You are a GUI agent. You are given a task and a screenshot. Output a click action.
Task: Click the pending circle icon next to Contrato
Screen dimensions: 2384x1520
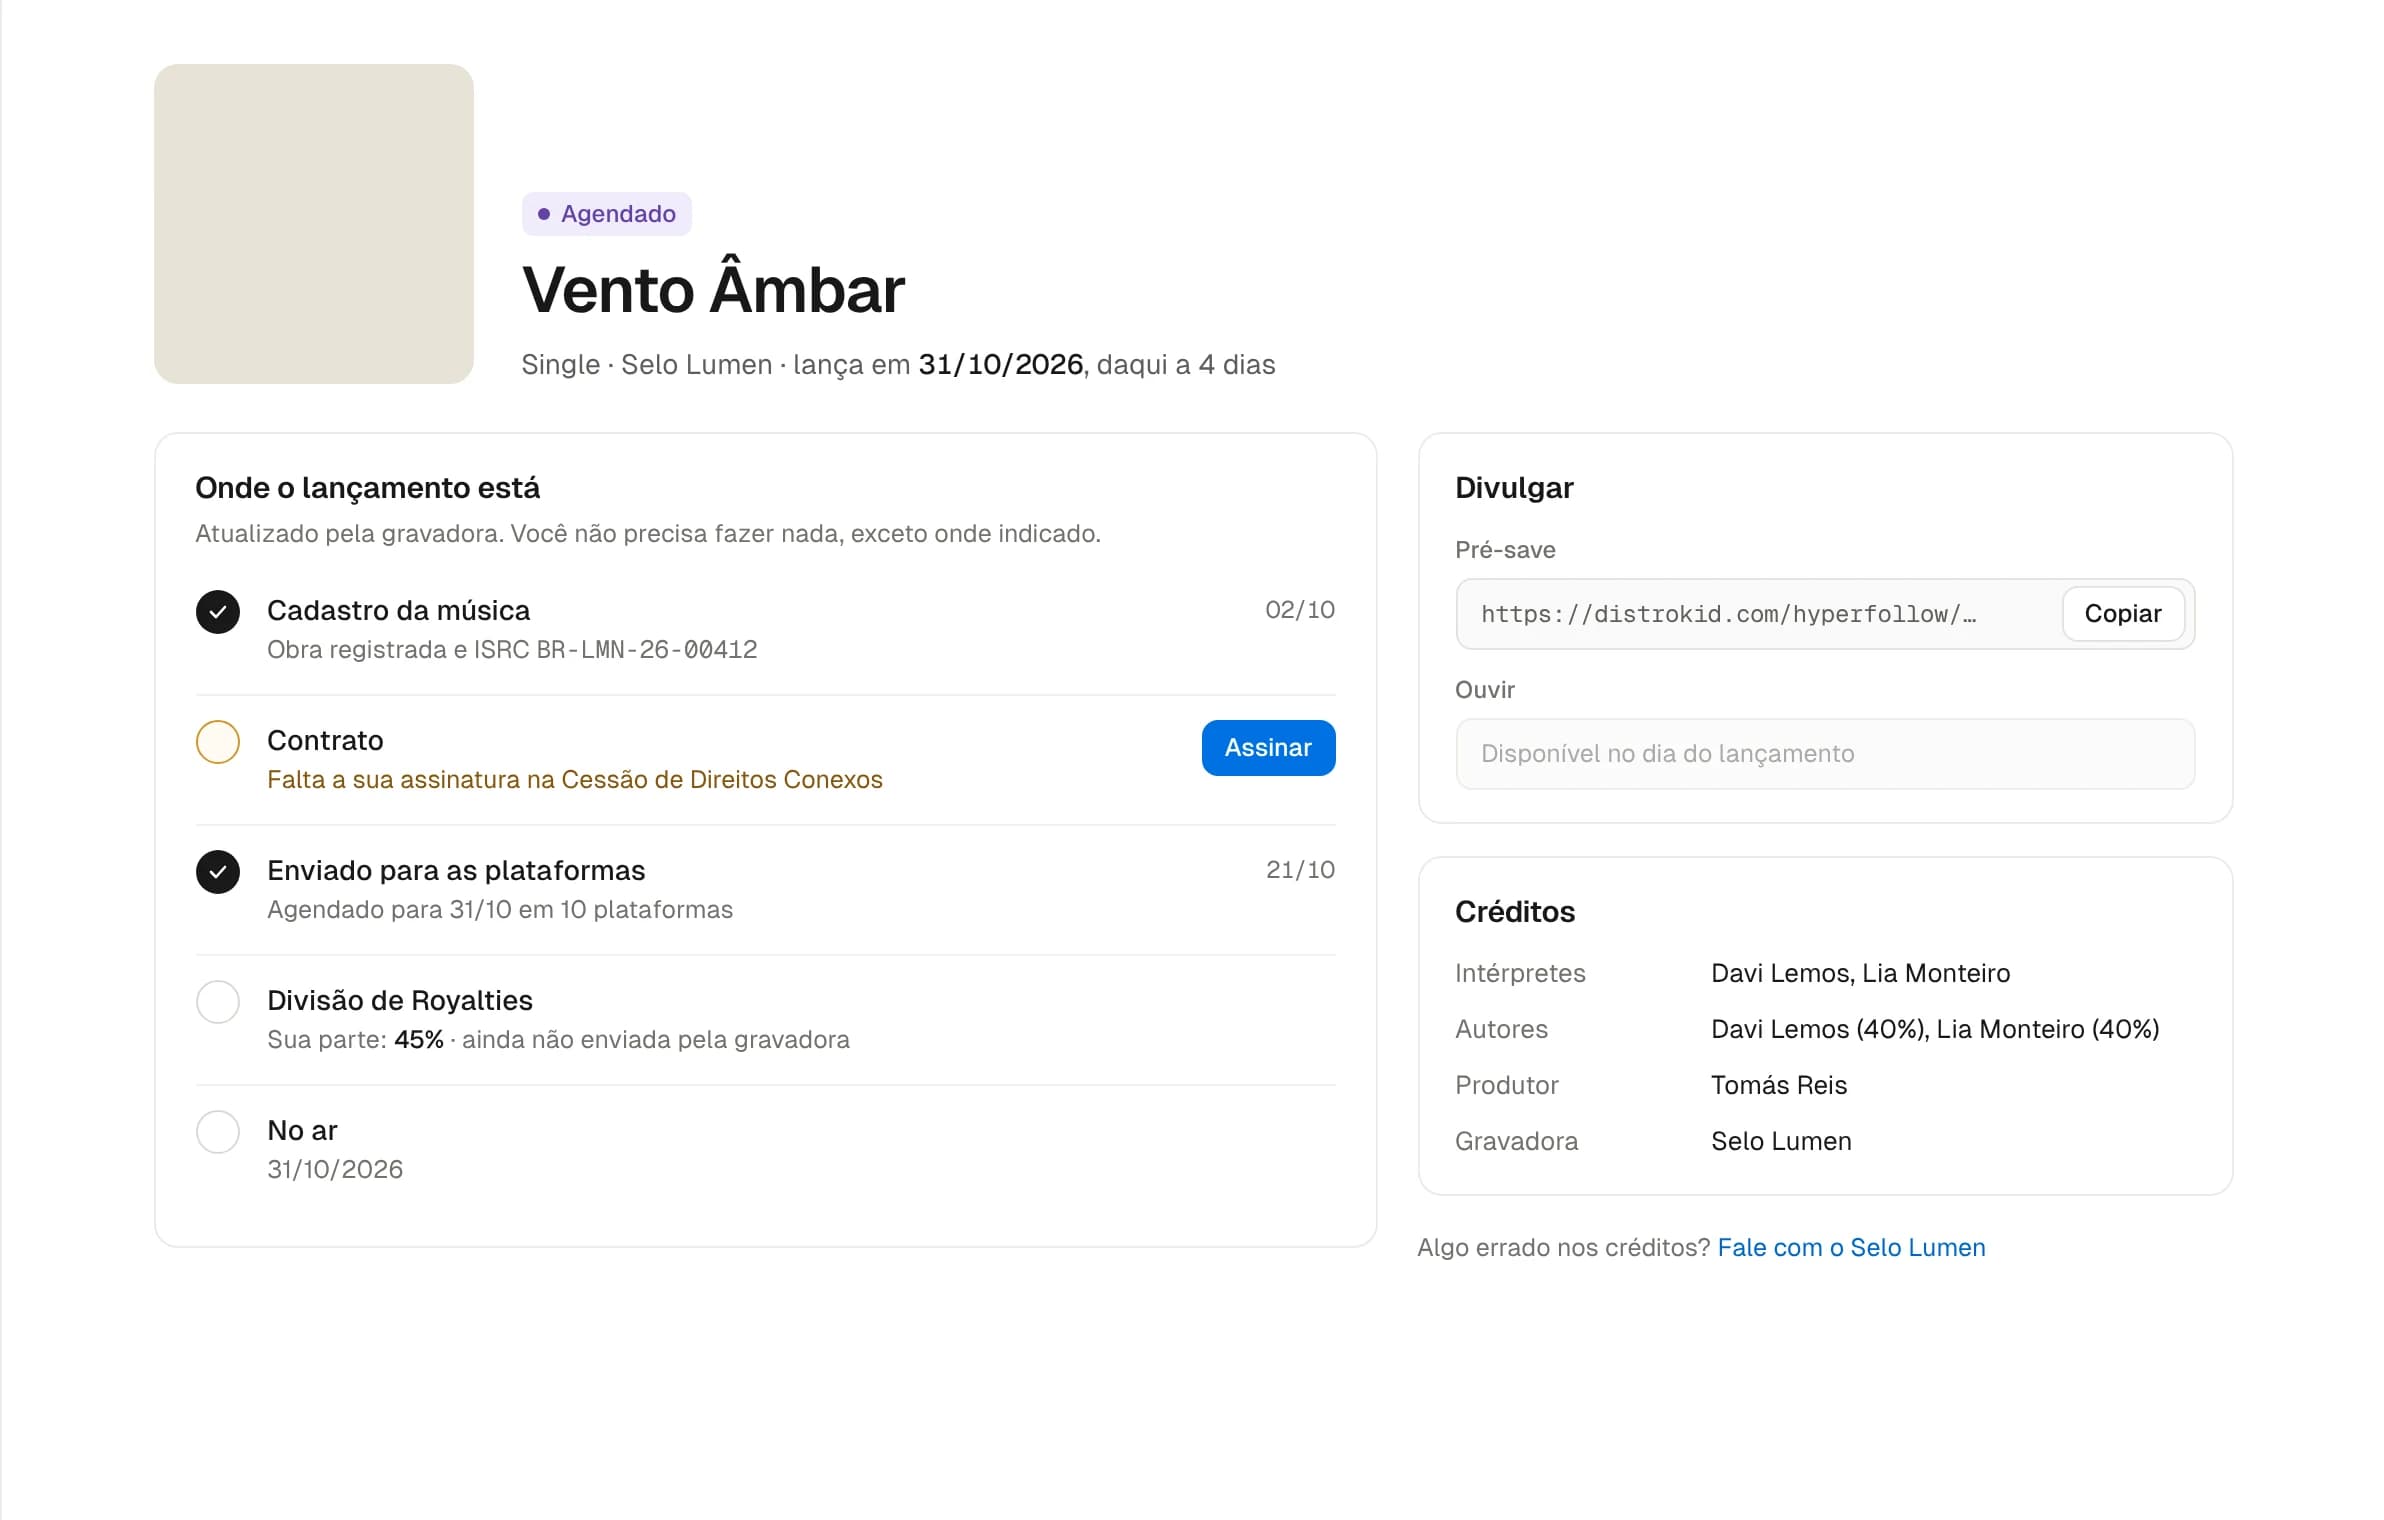(x=218, y=742)
